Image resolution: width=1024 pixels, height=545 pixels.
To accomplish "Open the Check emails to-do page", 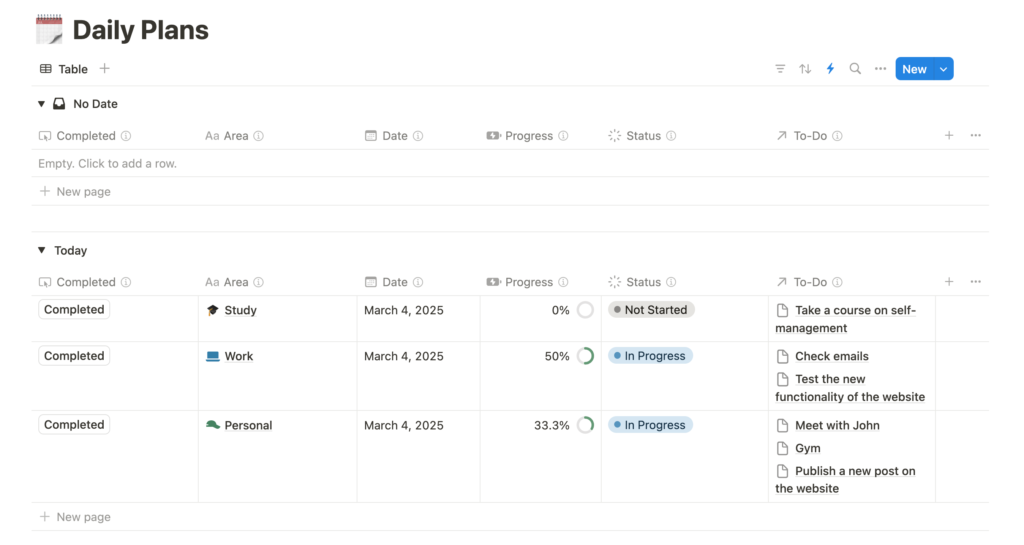I will [831, 356].
